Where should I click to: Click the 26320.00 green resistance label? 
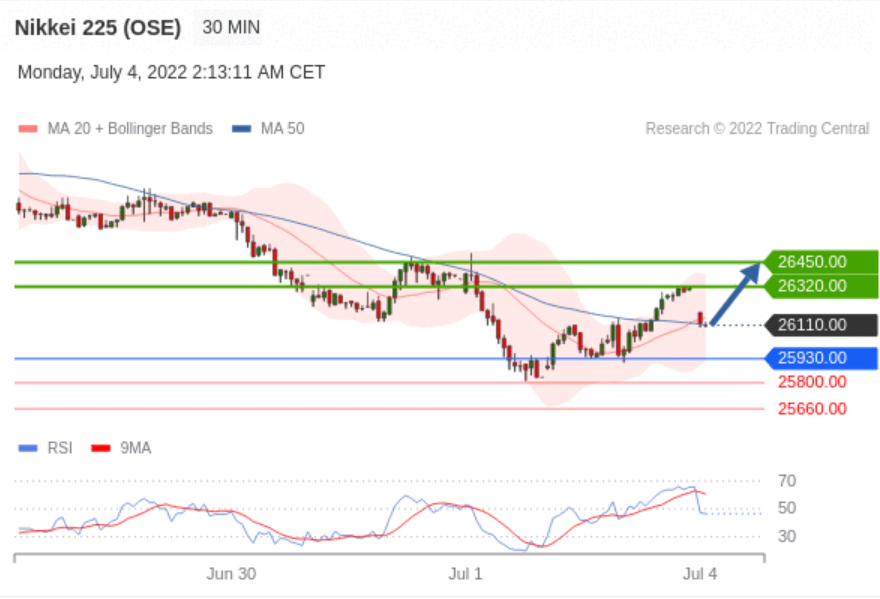[x=822, y=286]
